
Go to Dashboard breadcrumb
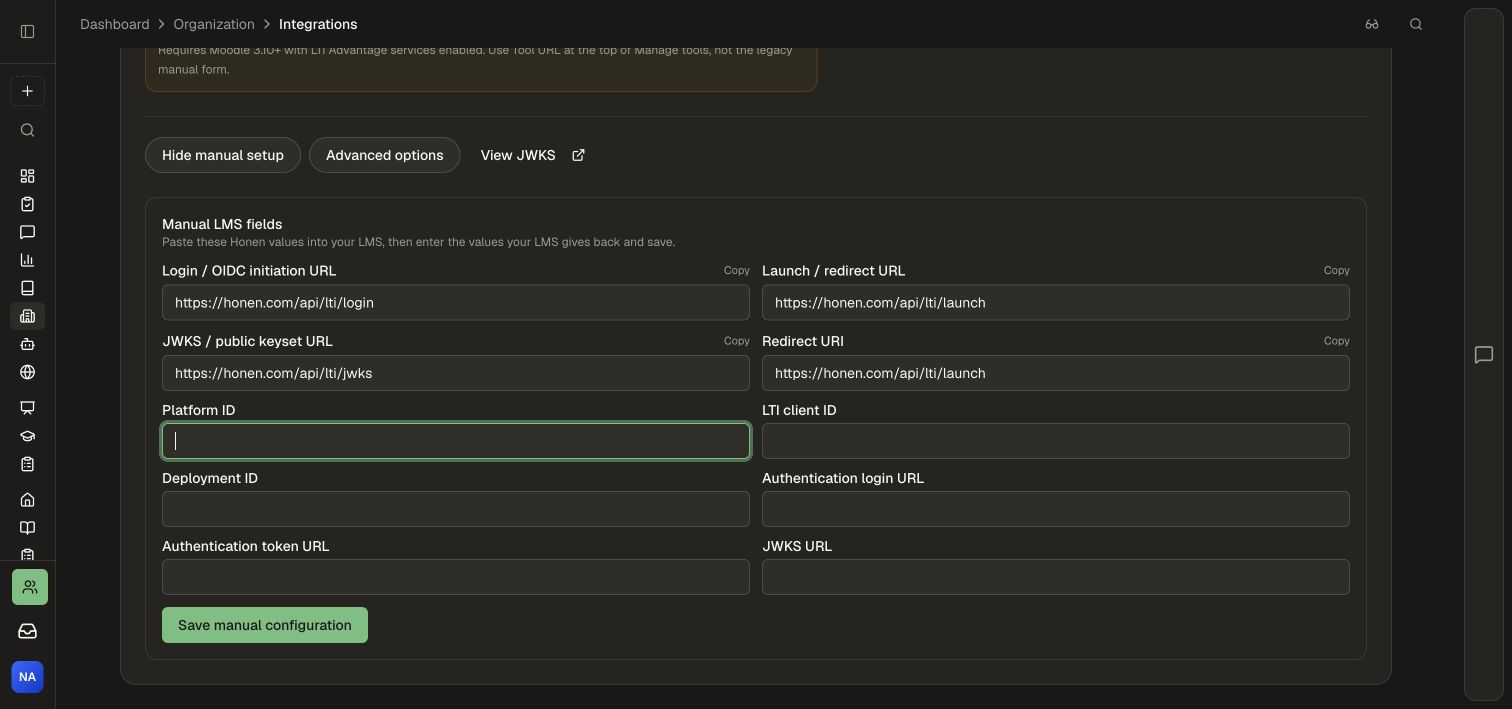point(115,24)
